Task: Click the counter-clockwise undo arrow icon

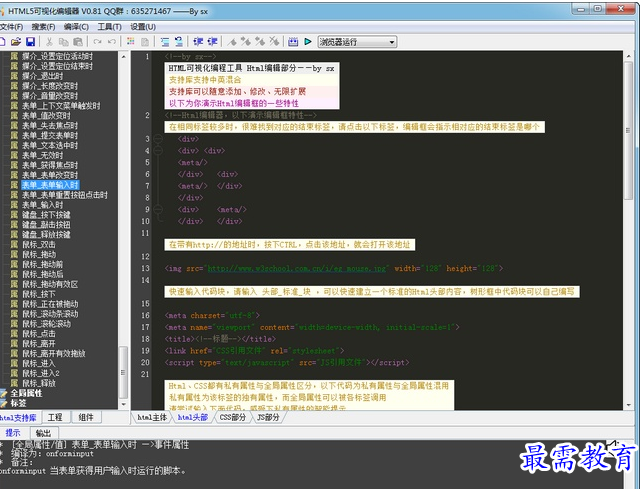Action: coord(112,41)
